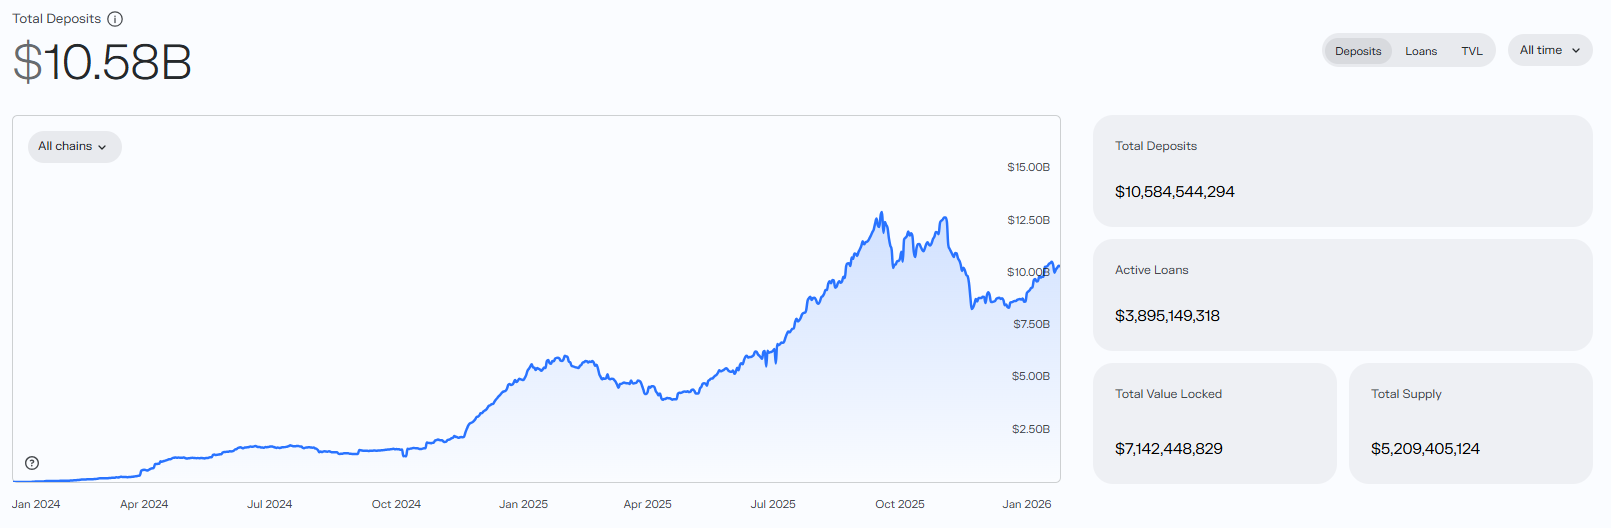Select the Active Loans stat card
The width and height of the screenshot is (1611, 528).
coord(1341,294)
